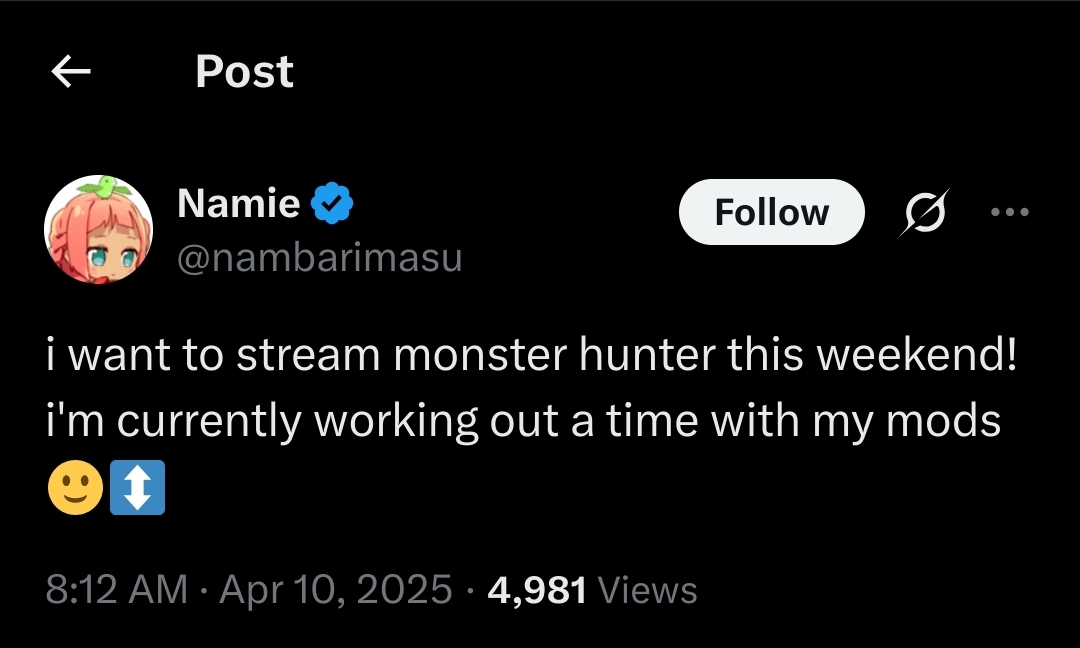
Task: Click the smiley face emoji
Action: coord(75,491)
